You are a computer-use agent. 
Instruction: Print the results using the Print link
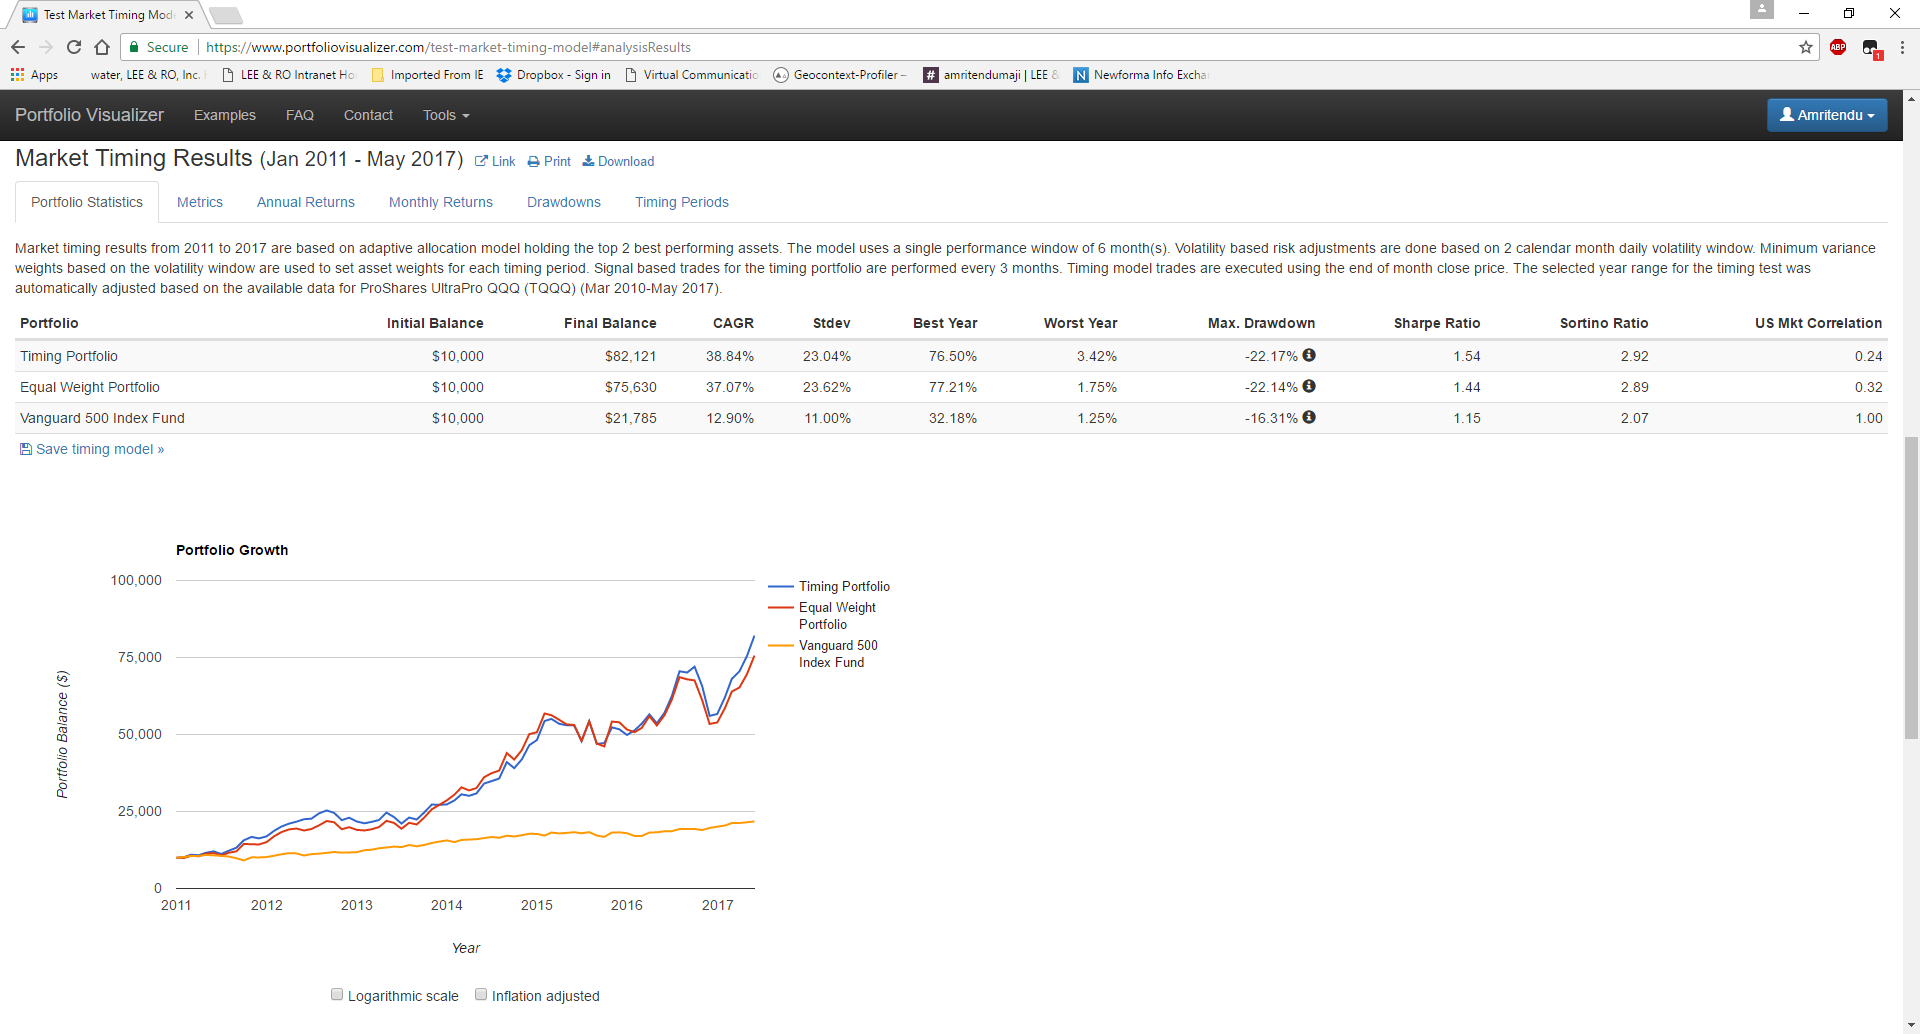click(x=549, y=161)
